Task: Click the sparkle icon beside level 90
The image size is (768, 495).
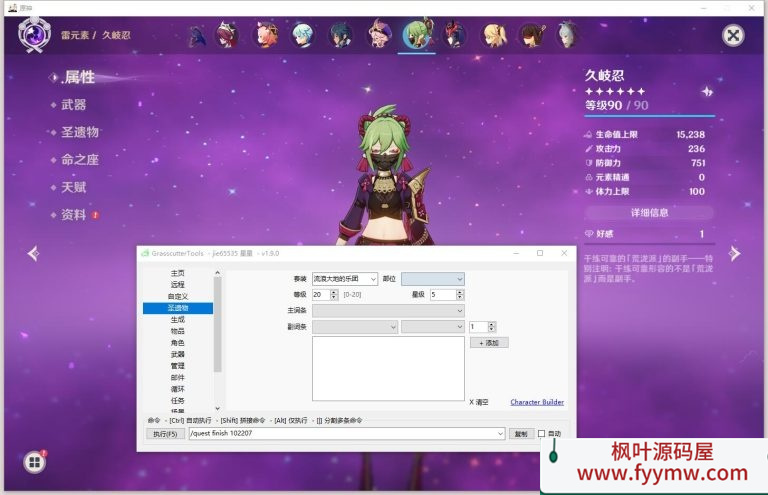Action: [x=707, y=91]
